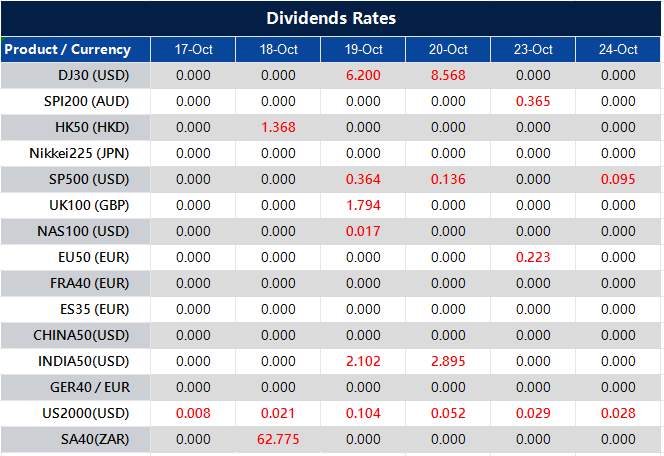Select the 0.095 cell in the SP500 row
This screenshot has height=456, width=664.
pos(618,179)
